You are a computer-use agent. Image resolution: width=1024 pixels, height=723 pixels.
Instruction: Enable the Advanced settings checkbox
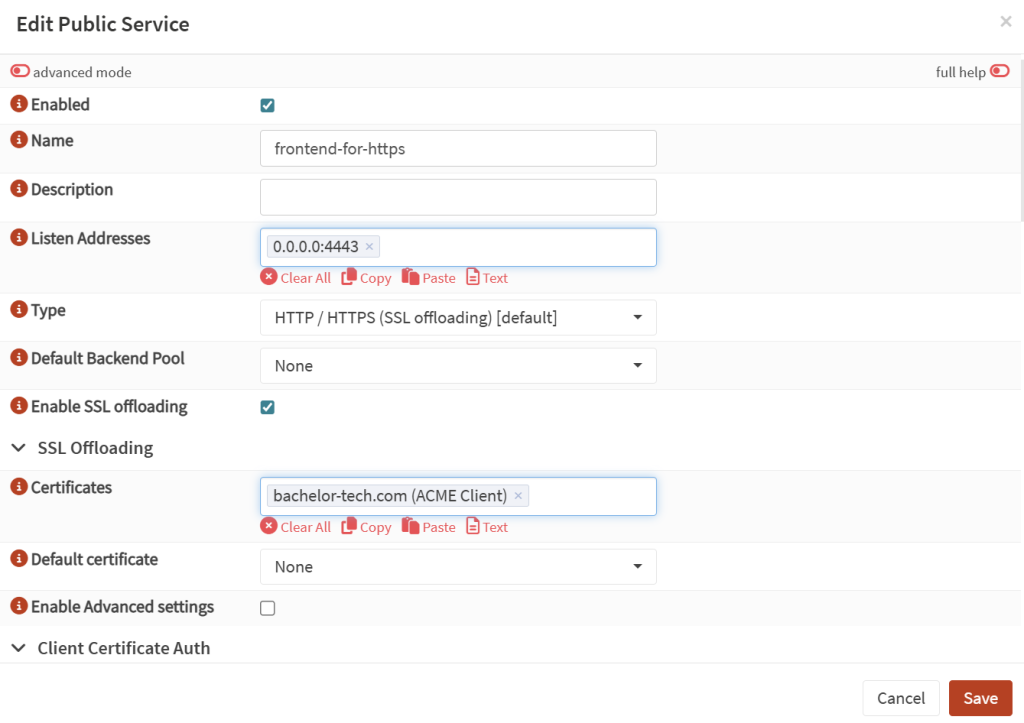click(267, 607)
